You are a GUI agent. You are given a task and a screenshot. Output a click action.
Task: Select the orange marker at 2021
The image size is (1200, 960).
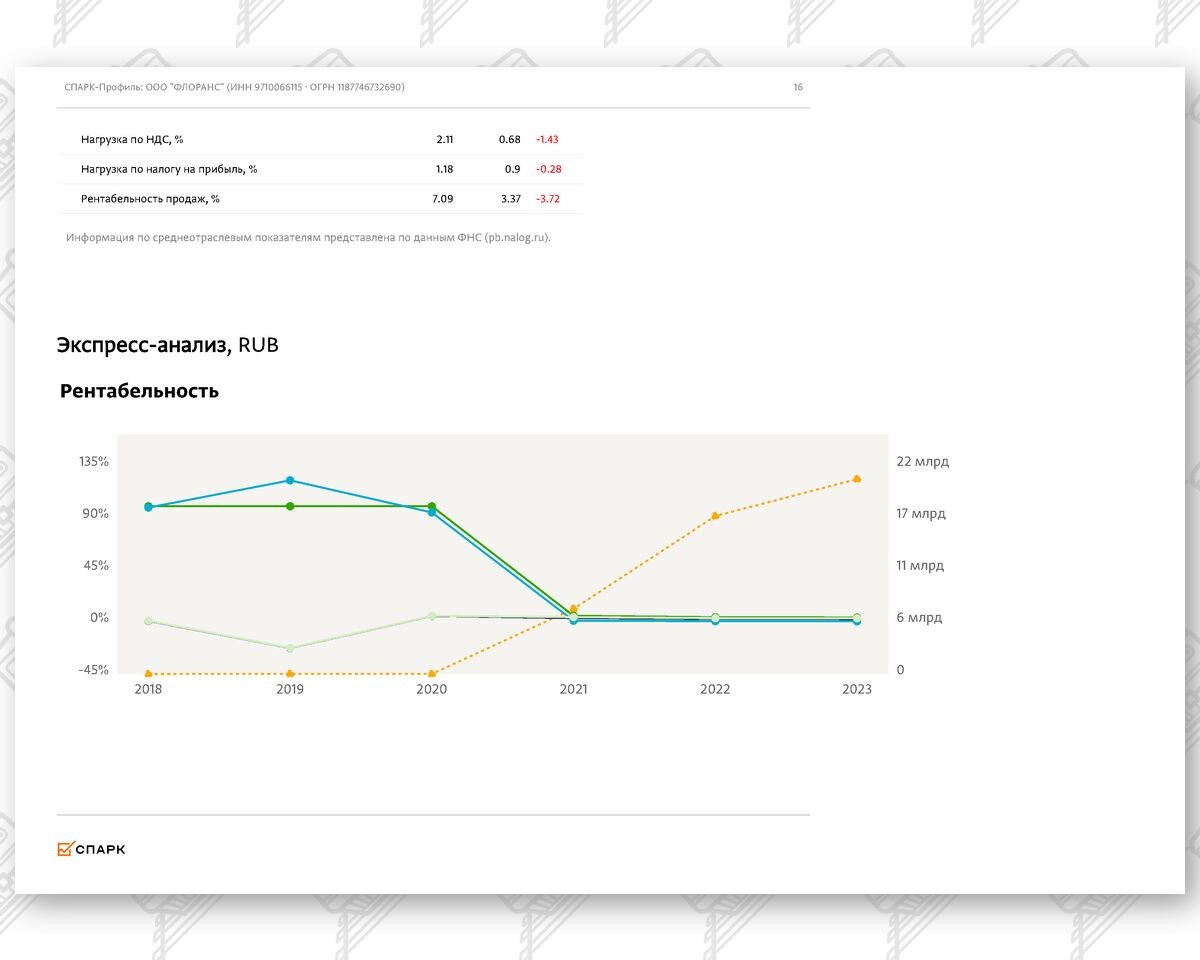(x=573, y=608)
